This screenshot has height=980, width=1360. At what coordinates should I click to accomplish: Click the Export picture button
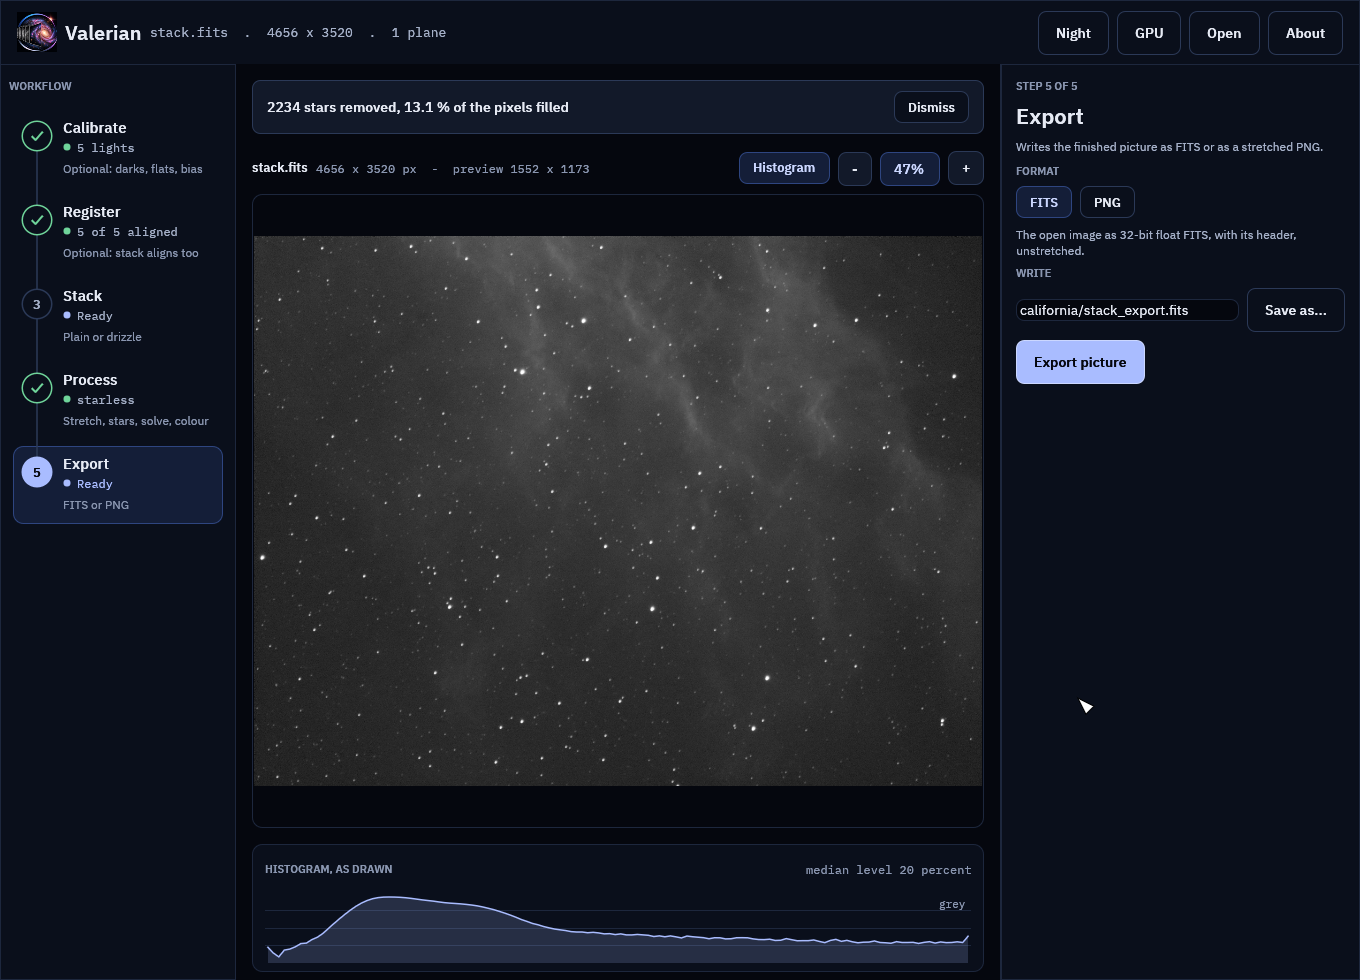coord(1080,362)
